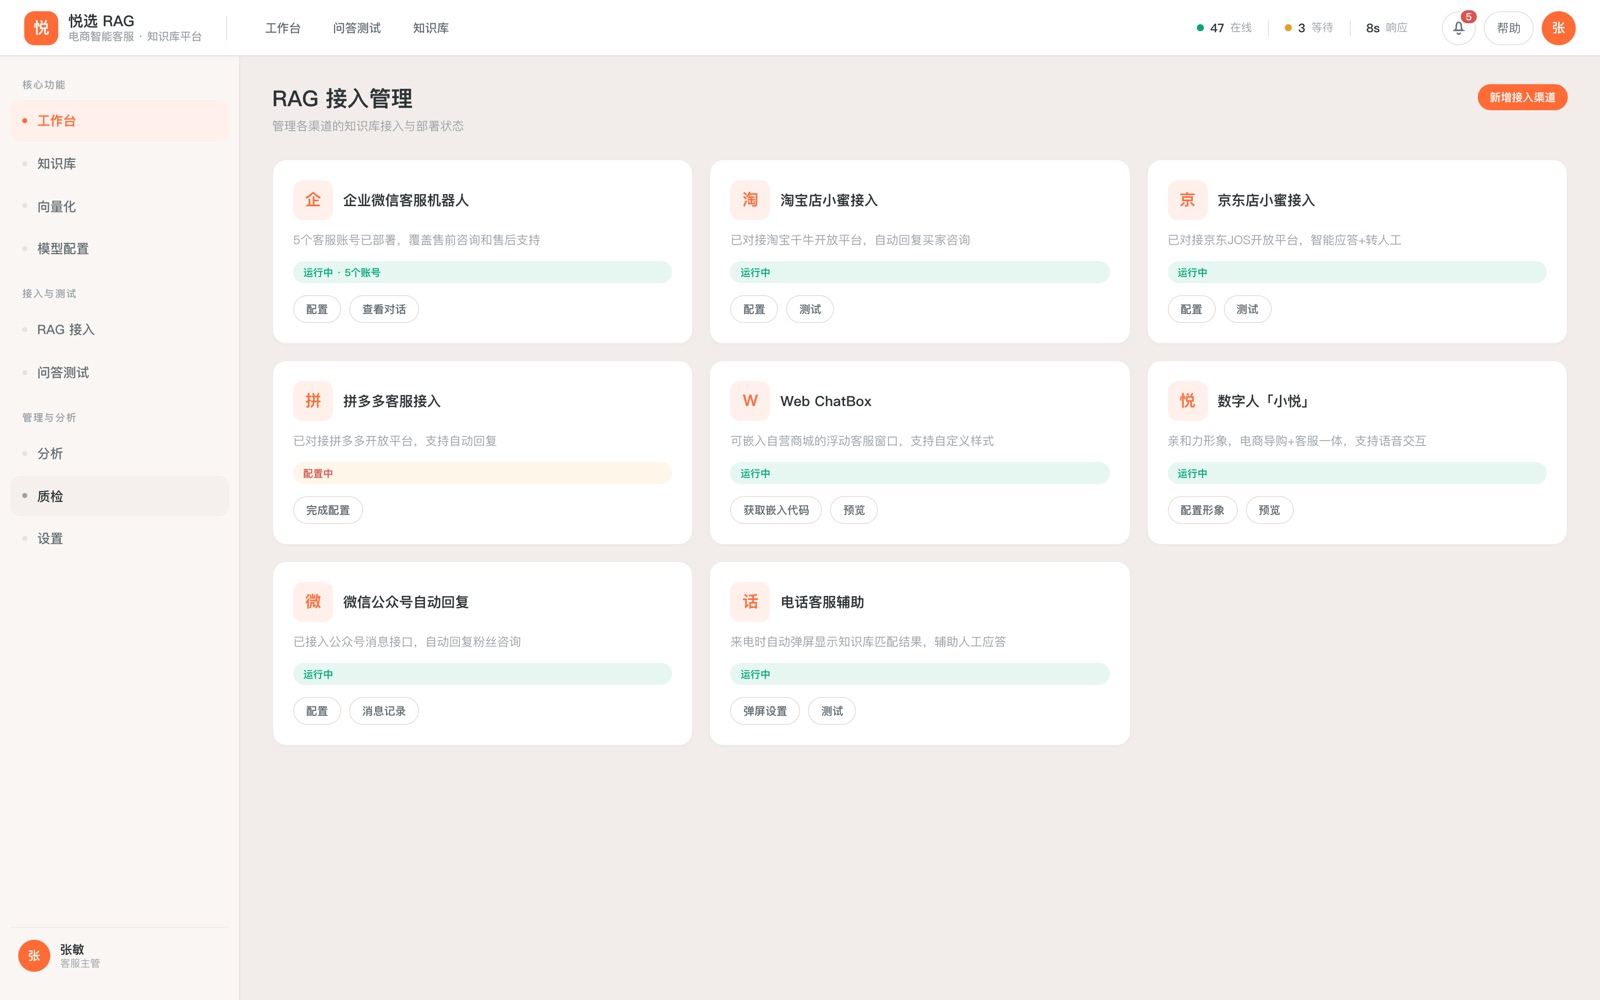This screenshot has height=1000, width=1600.
Task: Click 测试 on 淘宝店小蜜接入 card
Action: pyautogui.click(x=810, y=310)
